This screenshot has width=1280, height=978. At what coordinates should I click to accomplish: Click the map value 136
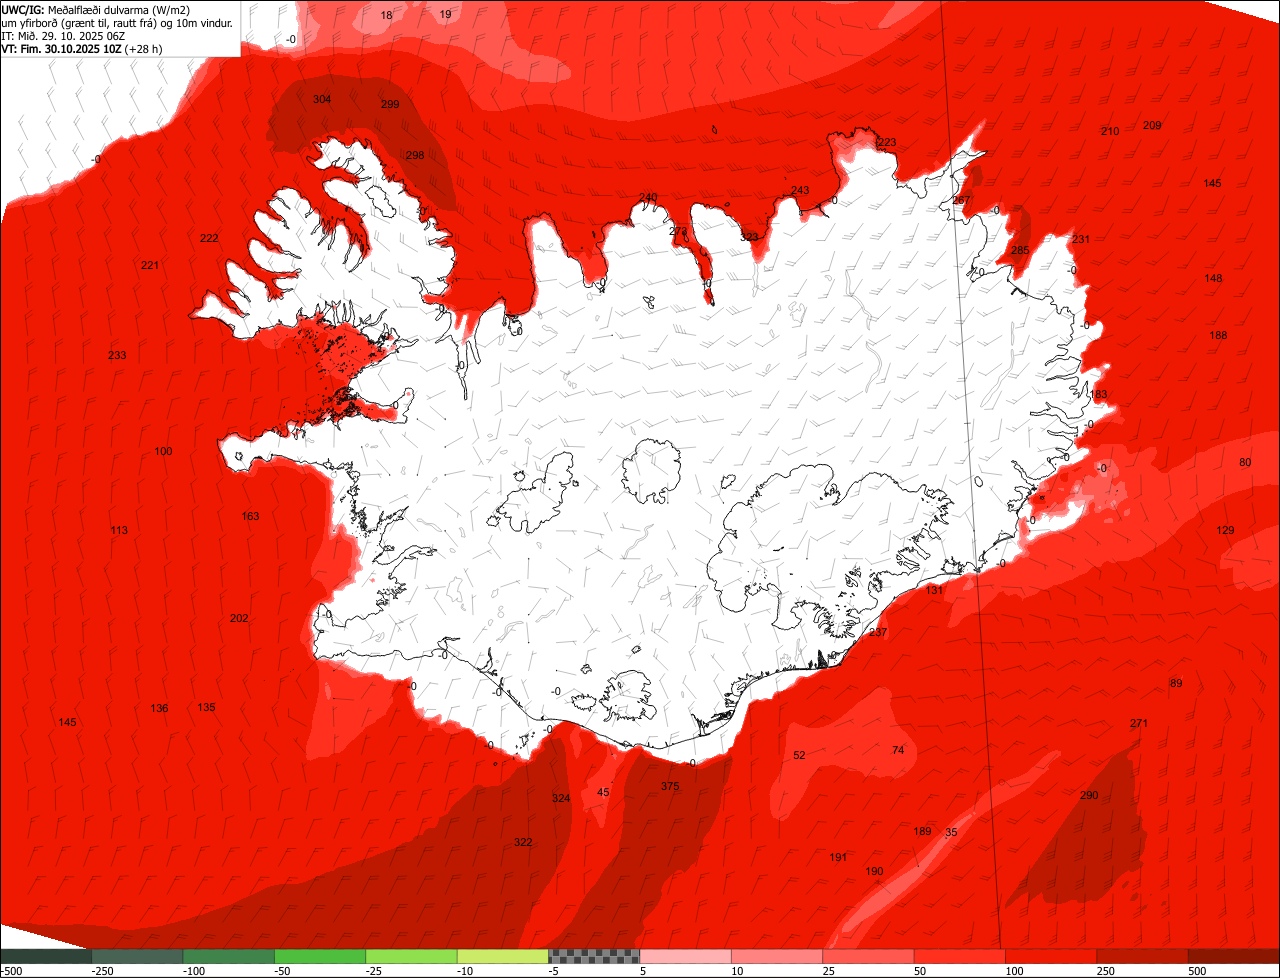pyautogui.click(x=159, y=708)
